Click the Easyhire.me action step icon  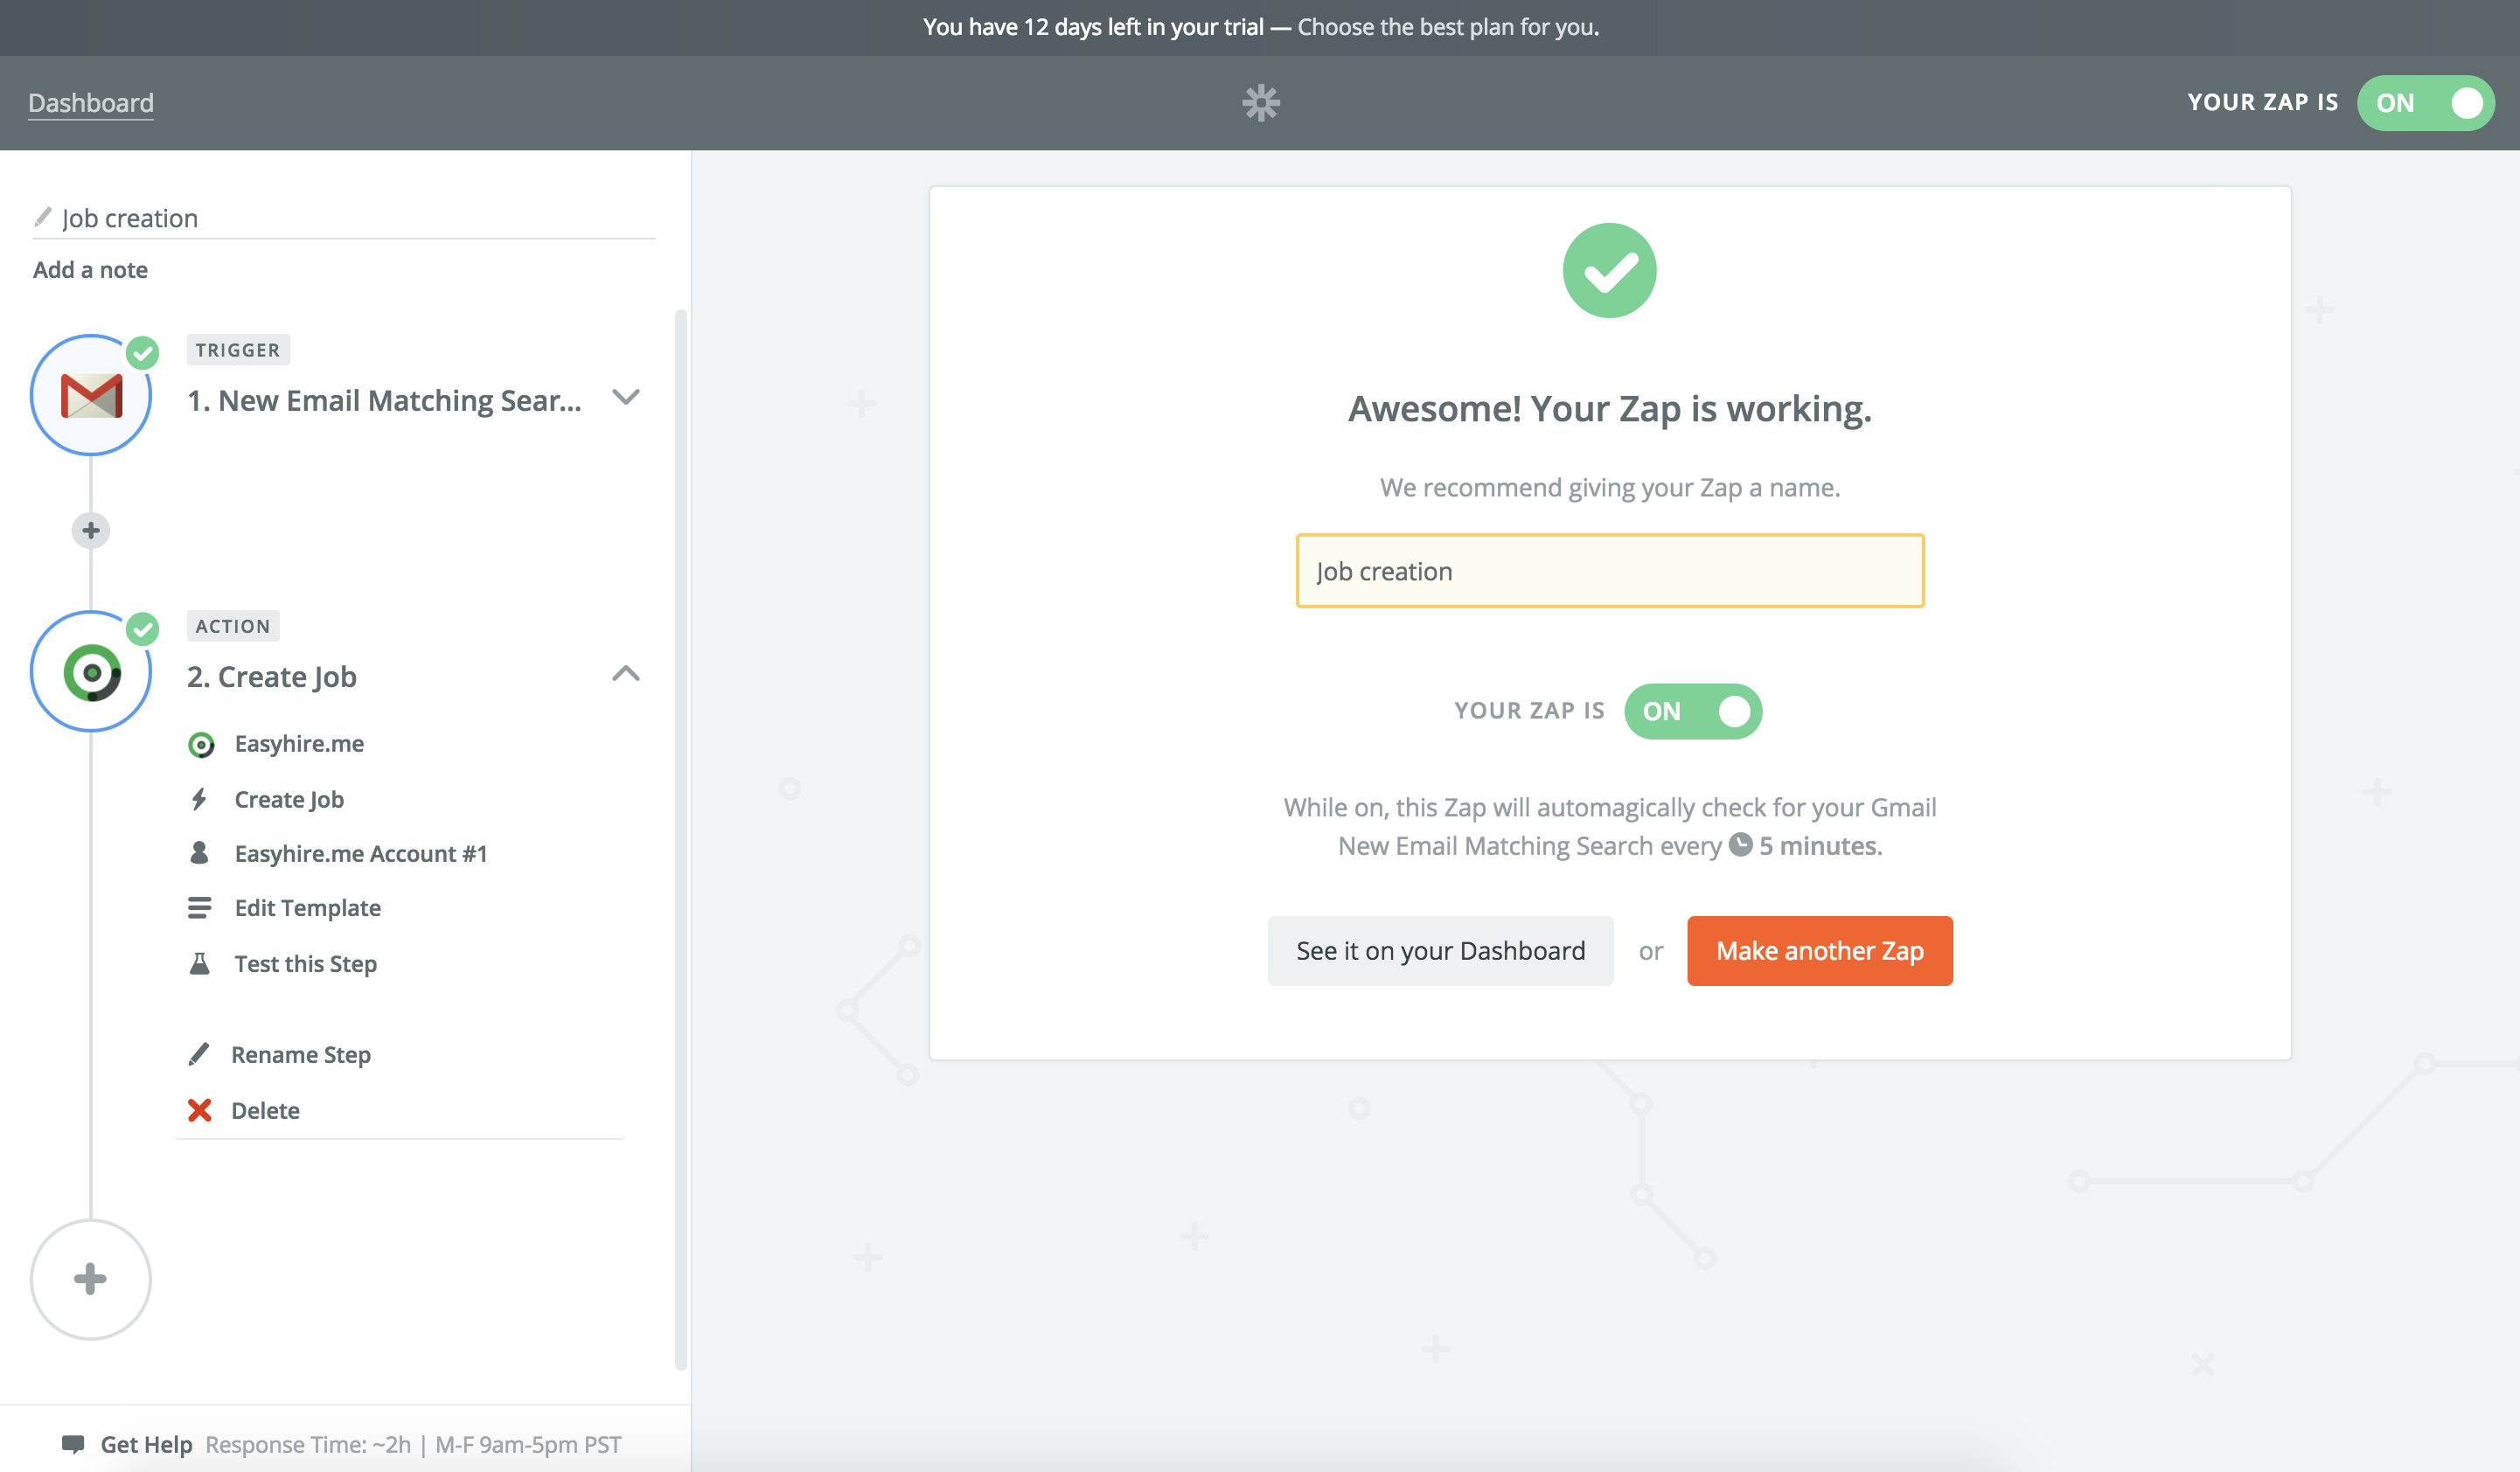[x=91, y=672]
